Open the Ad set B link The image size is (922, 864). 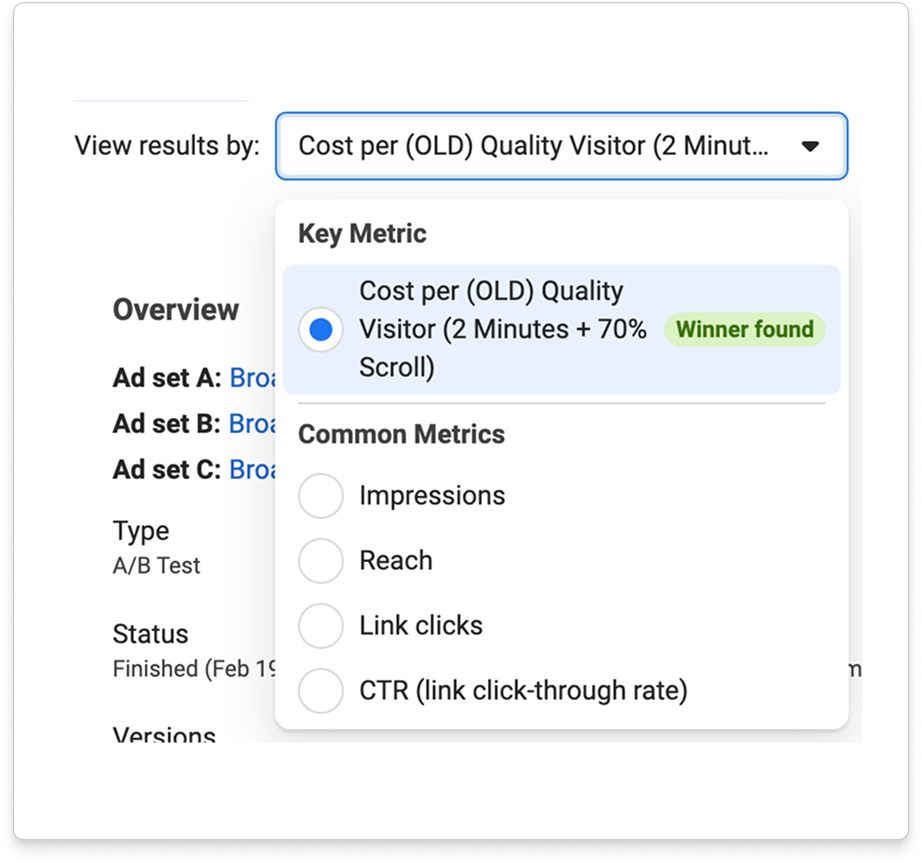pos(252,424)
